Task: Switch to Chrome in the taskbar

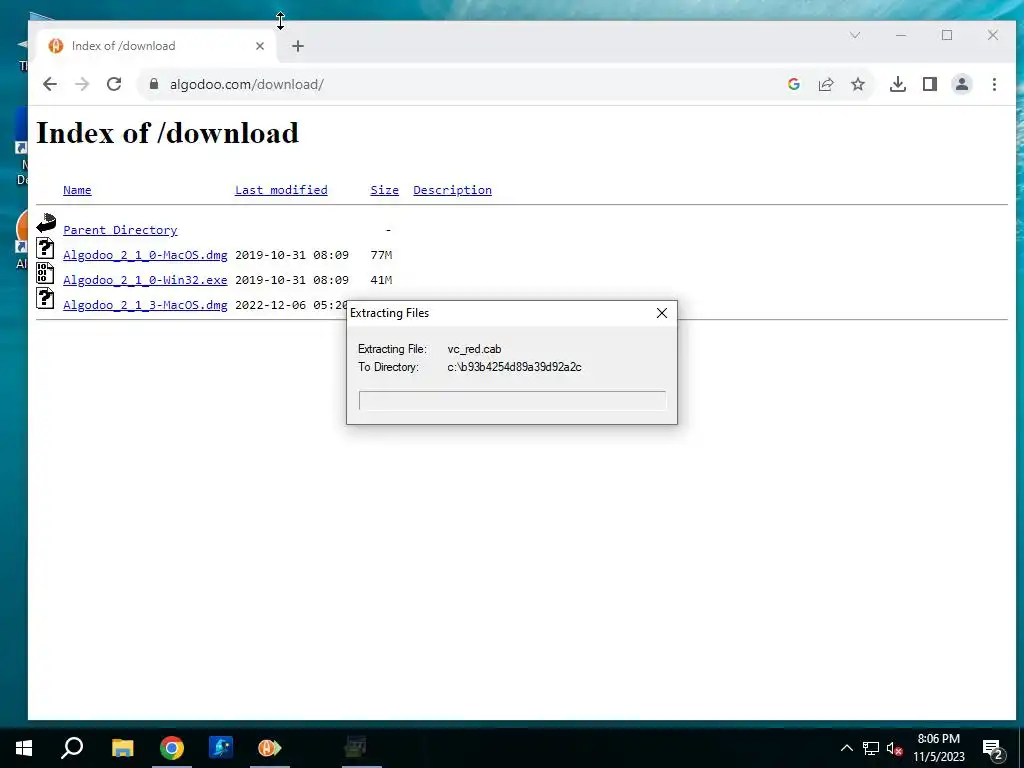Action: click(x=172, y=748)
